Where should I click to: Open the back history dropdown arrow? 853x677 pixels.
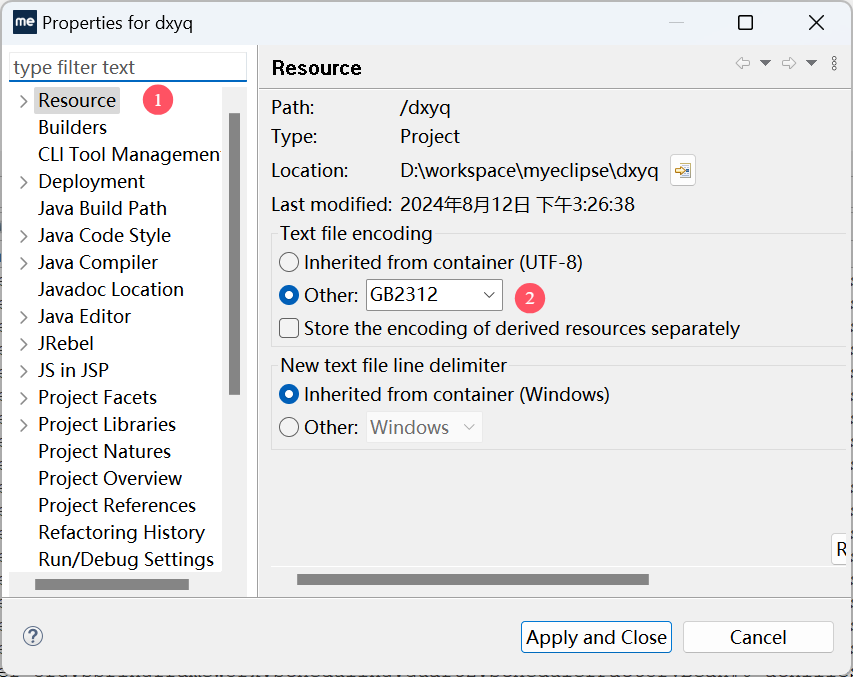click(x=766, y=63)
